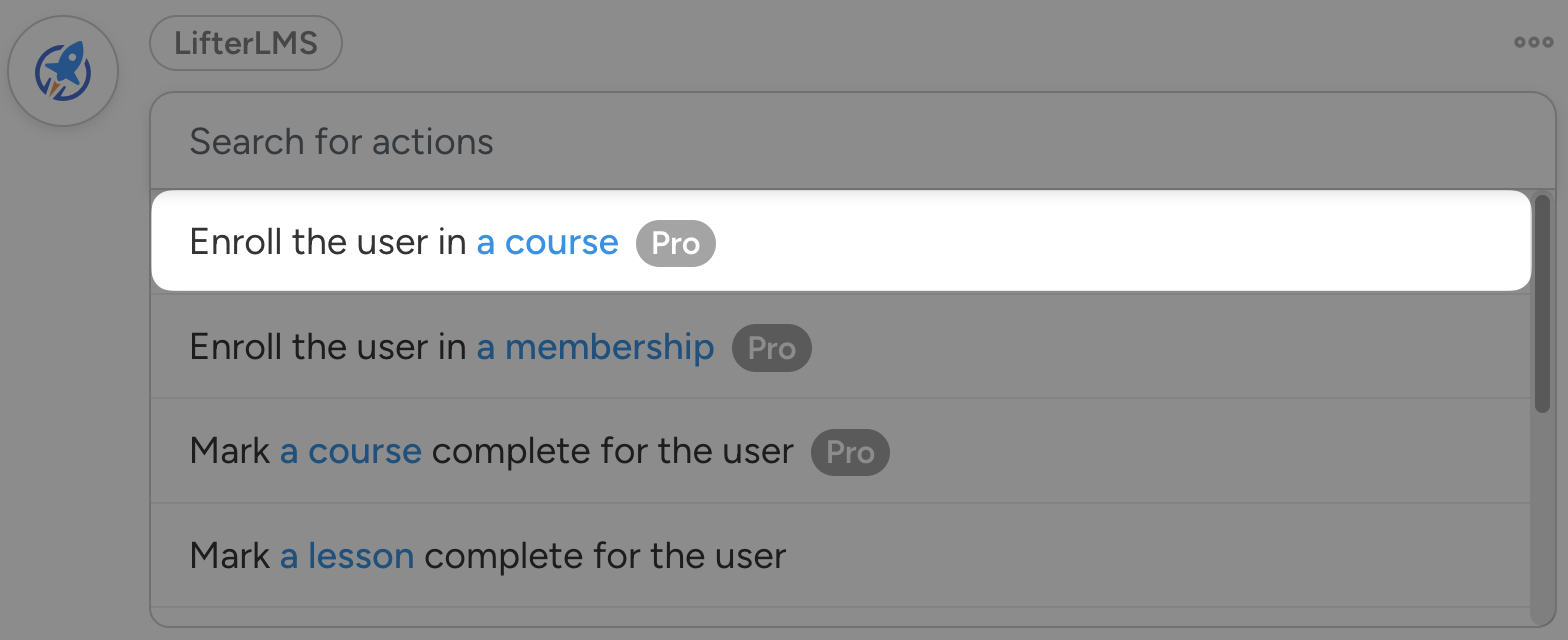Click the words 'complete for the user' in lesson row
This screenshot has height=640, width=1568.
(x=605, y=556)
